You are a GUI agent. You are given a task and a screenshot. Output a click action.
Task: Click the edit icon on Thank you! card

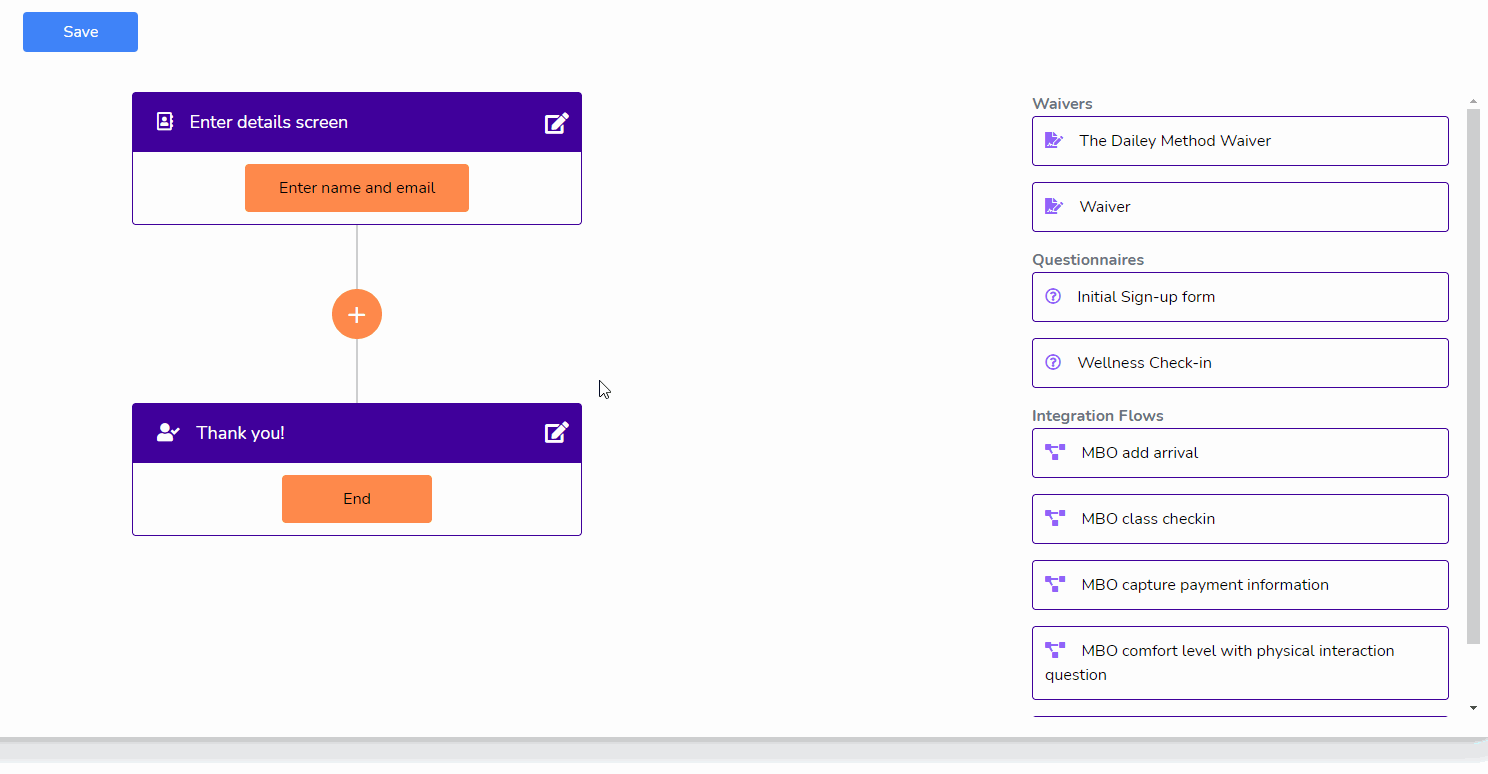coord(556,433)
